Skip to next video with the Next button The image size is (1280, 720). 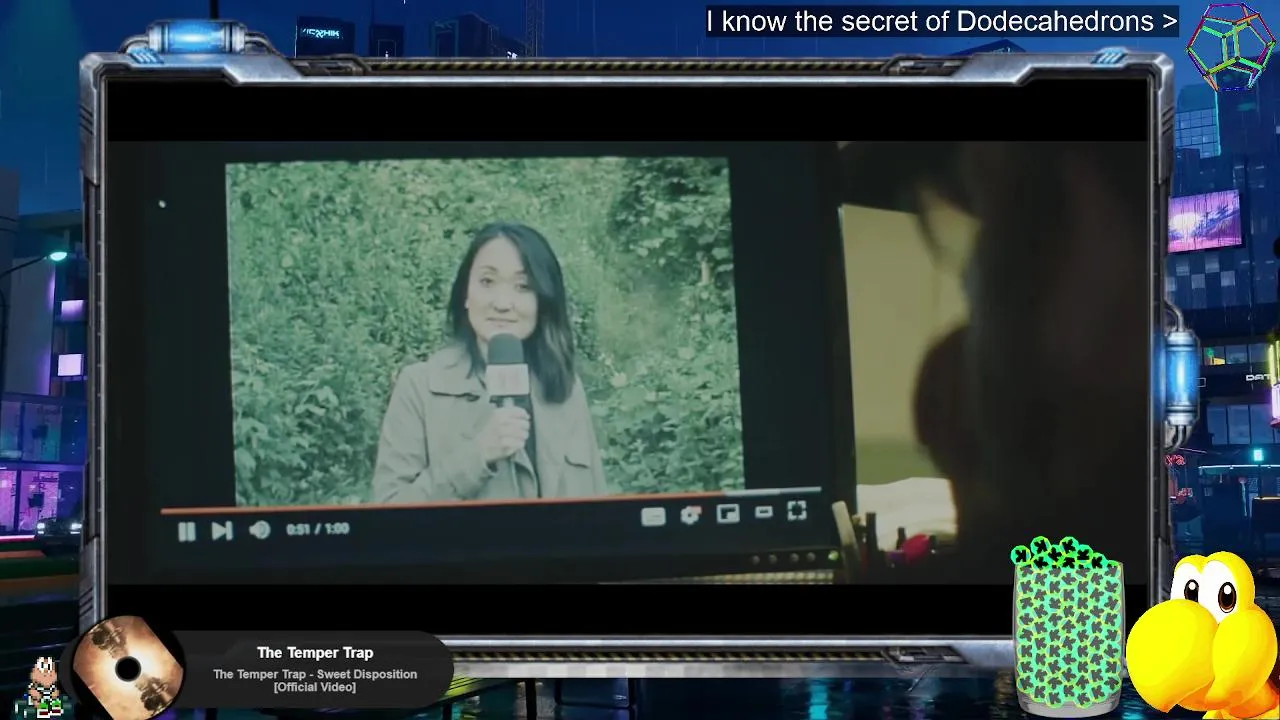(x=222, y=531)
